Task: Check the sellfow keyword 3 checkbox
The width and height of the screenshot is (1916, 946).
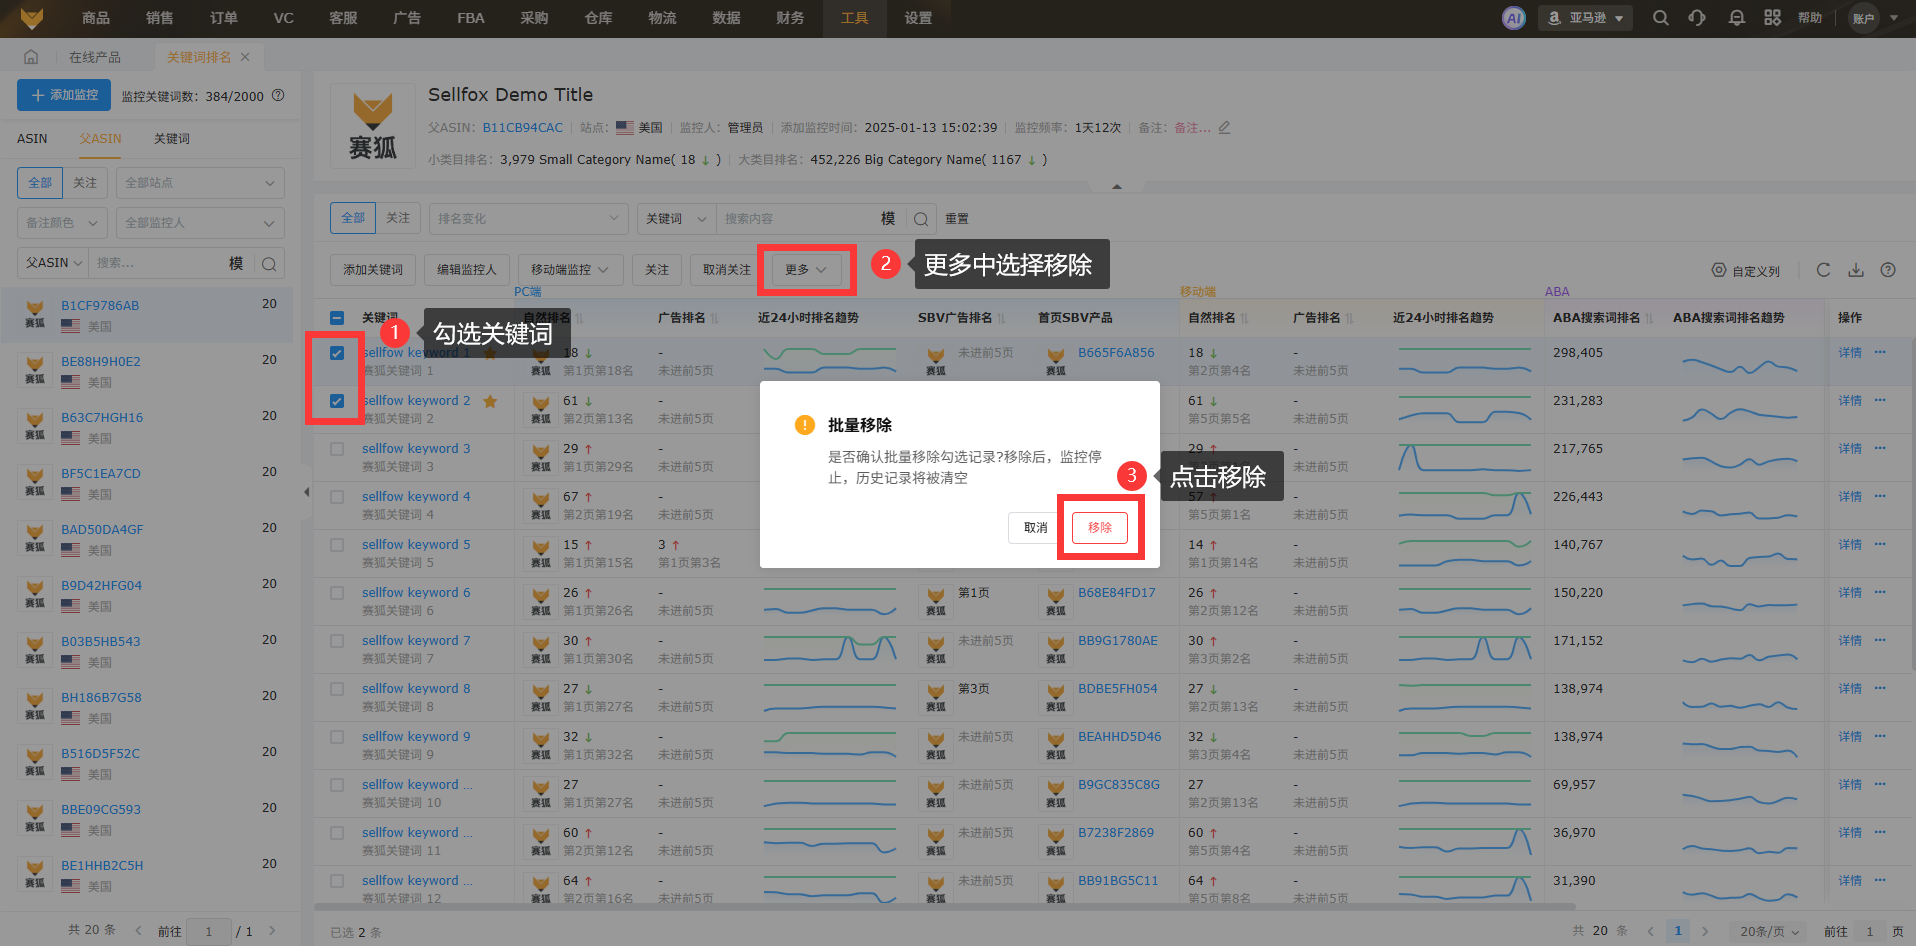Action: click(x=337, y=449)
